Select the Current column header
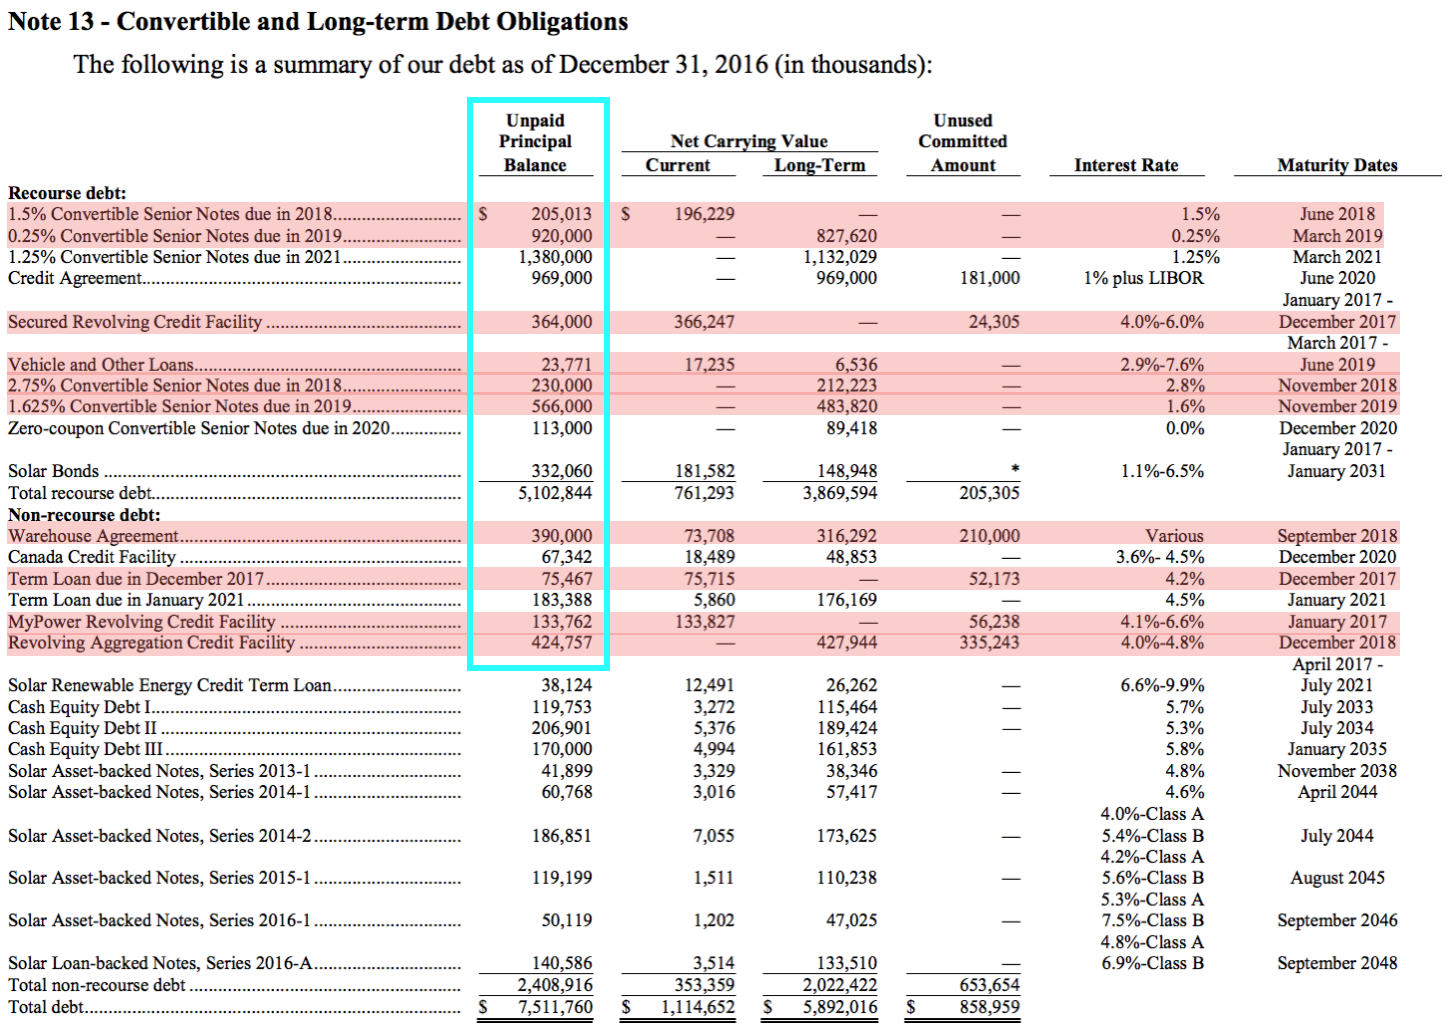Image resolution: width=1450 pixels, height=1034 pixels. coord(678,166)
